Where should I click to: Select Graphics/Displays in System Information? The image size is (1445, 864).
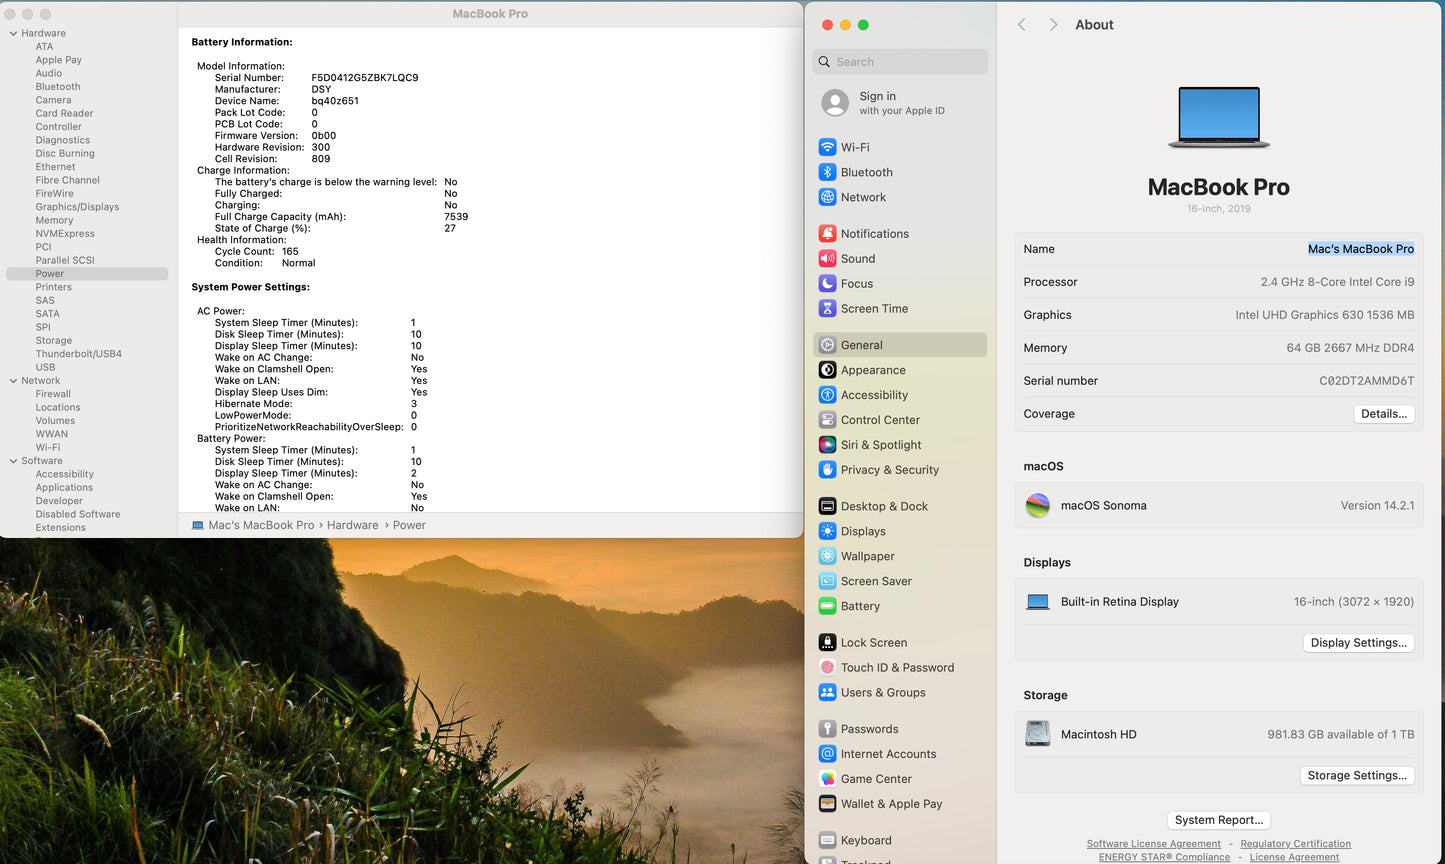(x=77, y=207)
